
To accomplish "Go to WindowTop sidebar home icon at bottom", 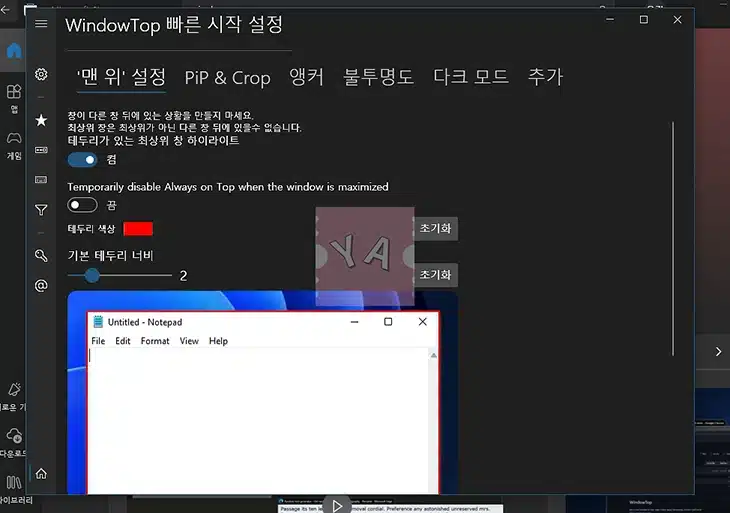I will click(x=41, y=473).
